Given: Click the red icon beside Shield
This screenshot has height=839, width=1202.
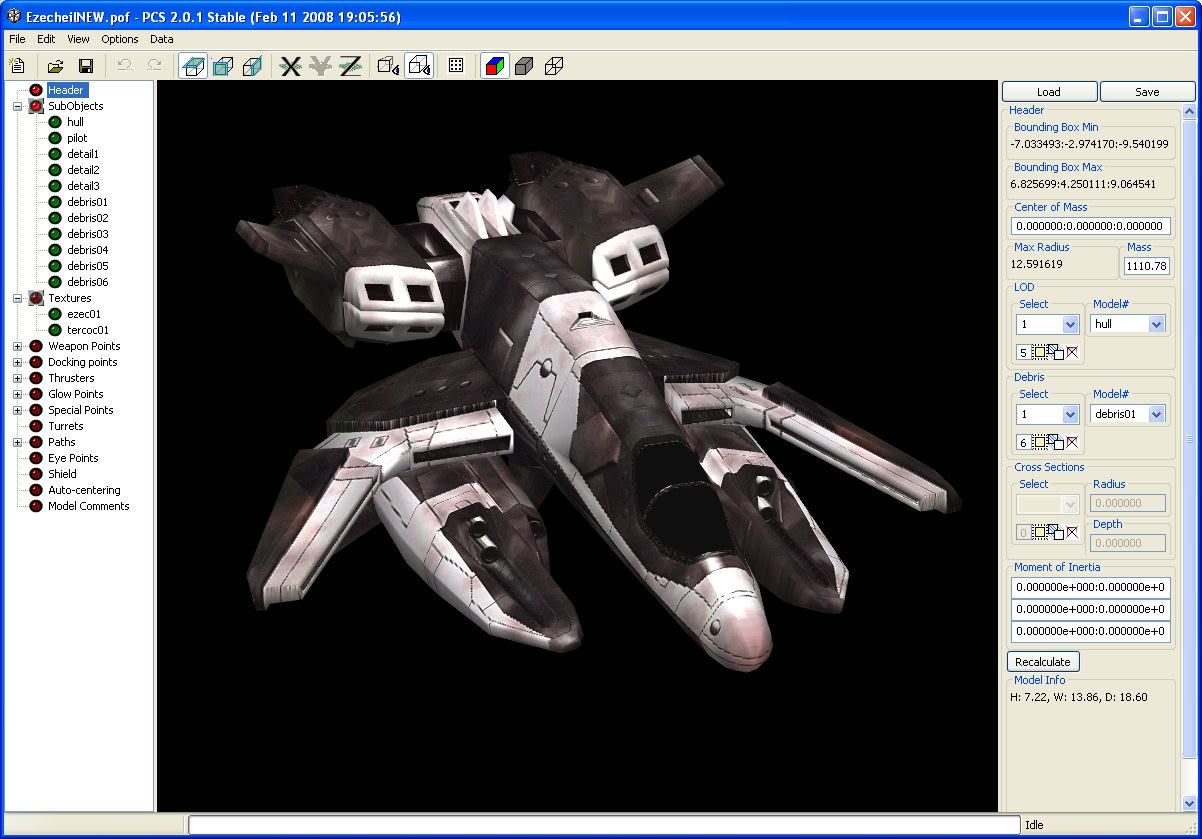Looking at the screenshot, I should pyautogui.click(x=36, y=474).
